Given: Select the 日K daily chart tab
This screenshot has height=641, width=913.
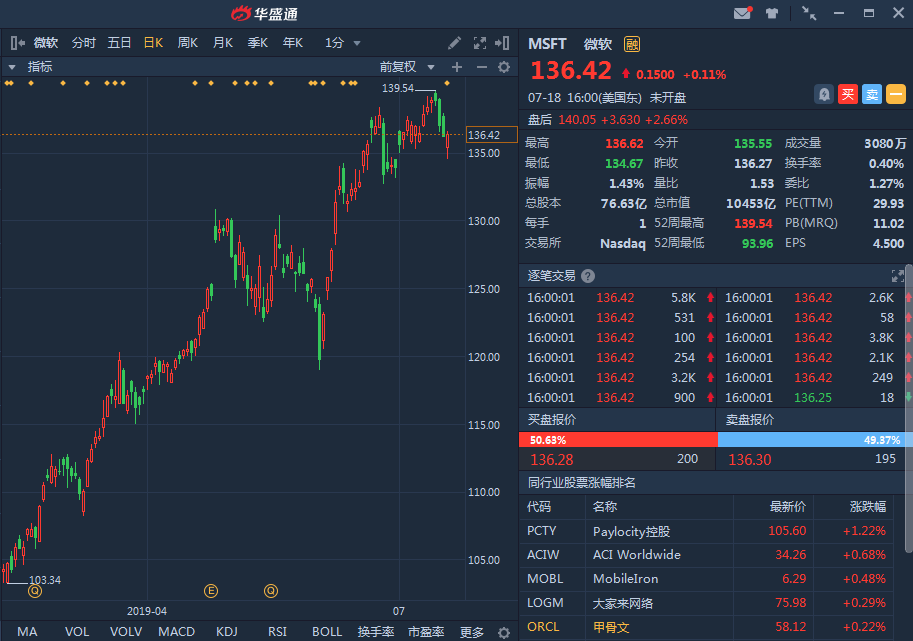Looking at the screenshot, I should click(153, 43).
